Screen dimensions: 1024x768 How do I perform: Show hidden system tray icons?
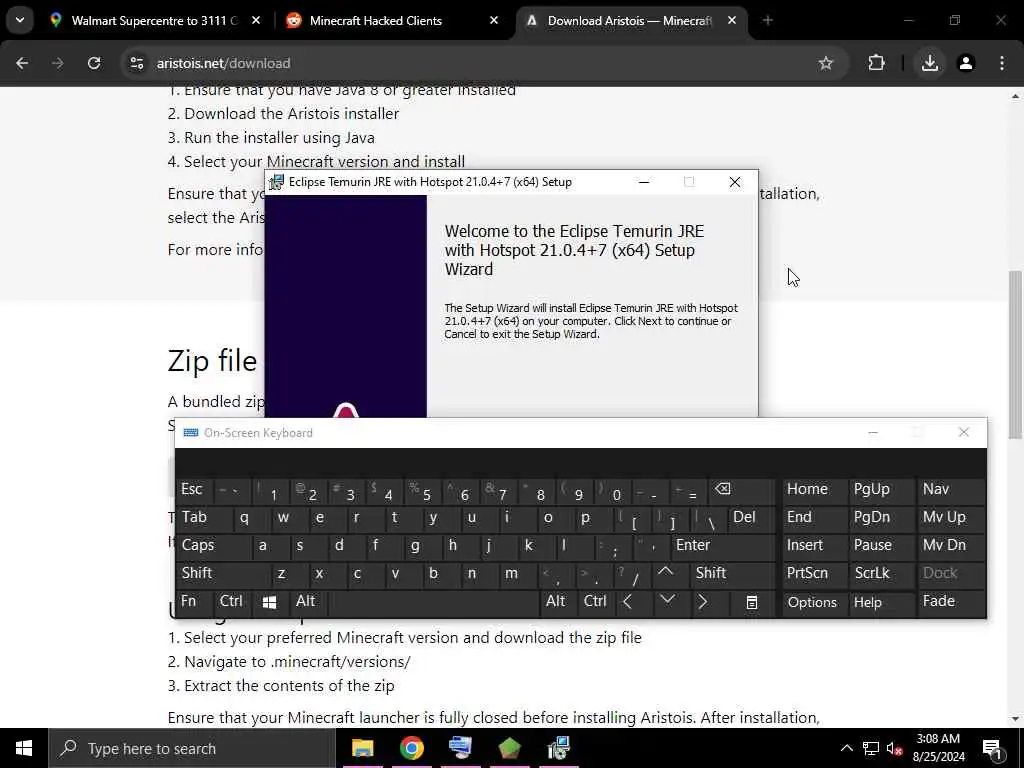click(846, 748)
